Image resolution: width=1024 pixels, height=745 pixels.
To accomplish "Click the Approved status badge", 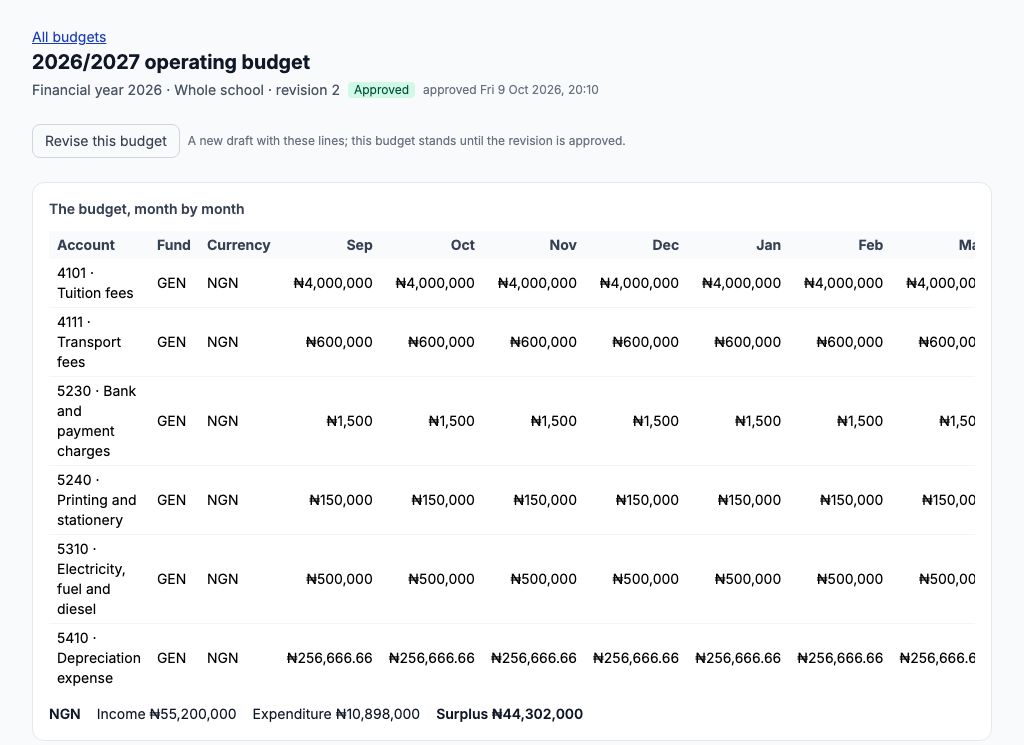I will click(x=381, y=90).
